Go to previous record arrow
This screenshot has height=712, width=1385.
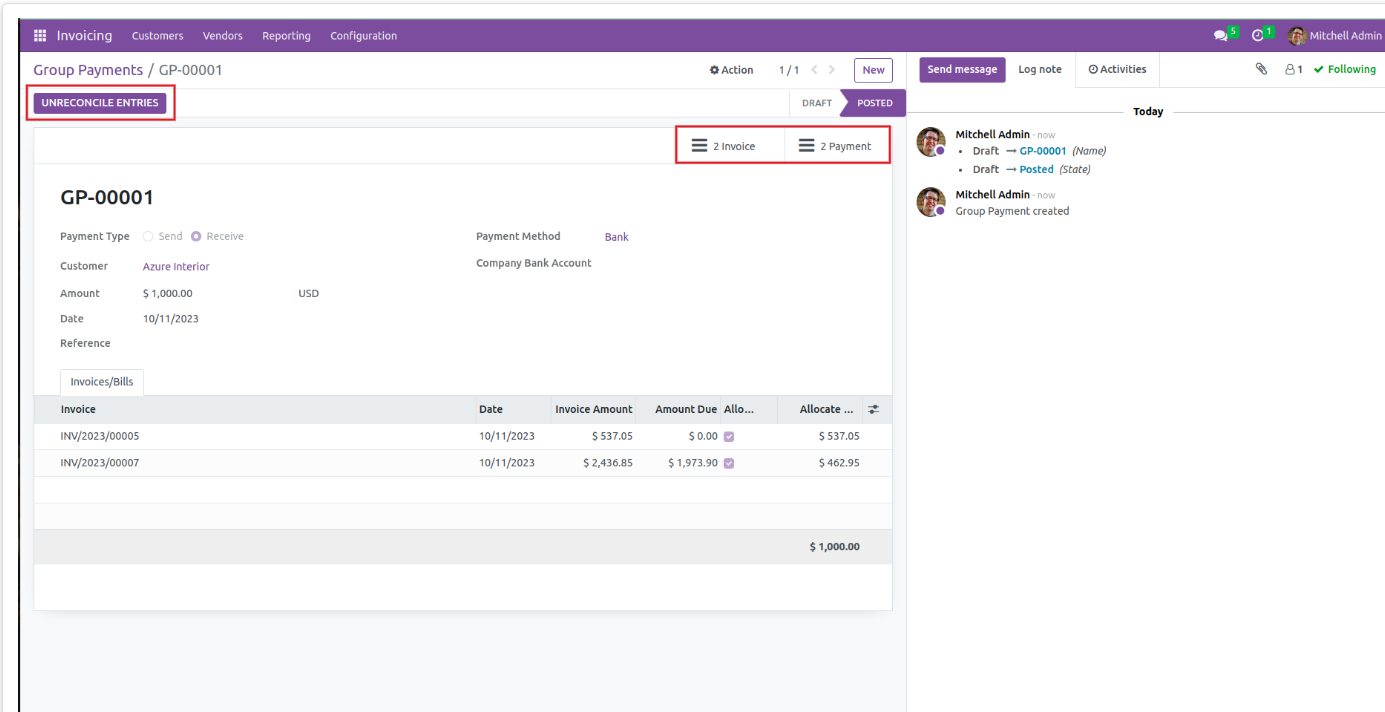814,70
